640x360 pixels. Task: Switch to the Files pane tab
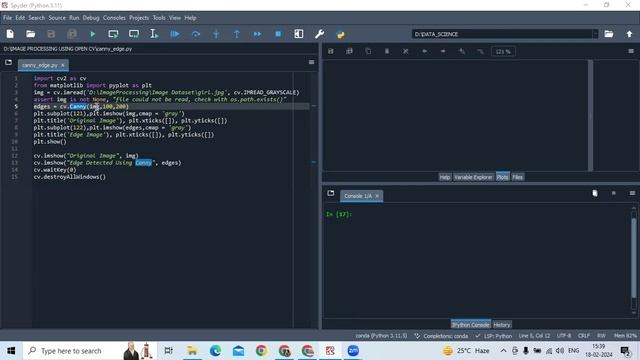coord(518,177)
